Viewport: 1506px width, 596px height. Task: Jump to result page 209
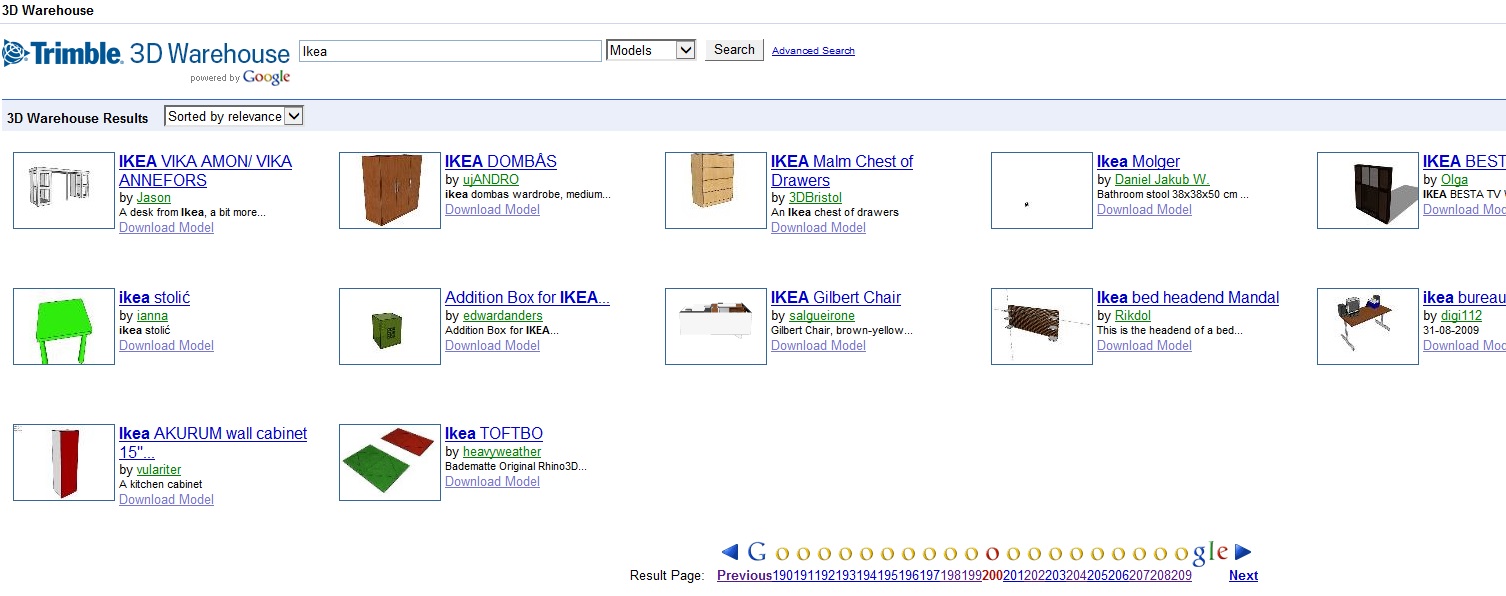coord(1182,575)
